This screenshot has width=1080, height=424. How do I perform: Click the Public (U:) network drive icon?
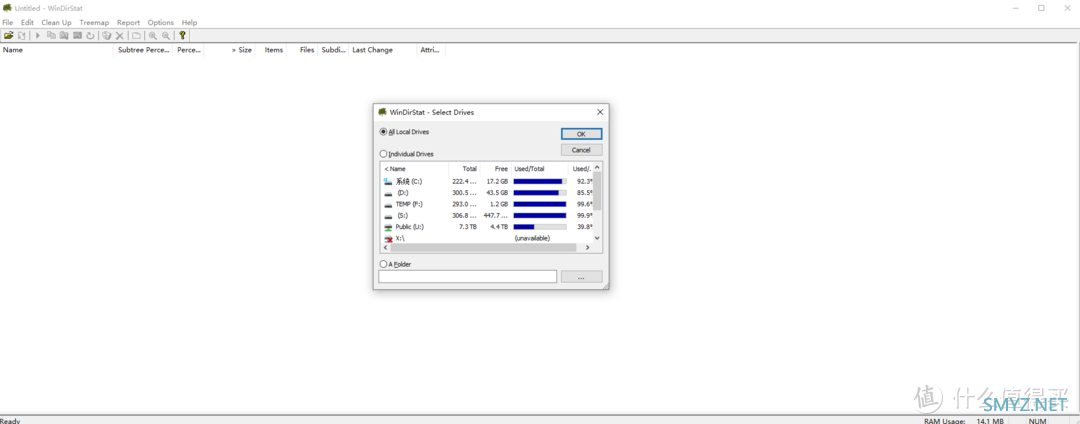(388, 226)
